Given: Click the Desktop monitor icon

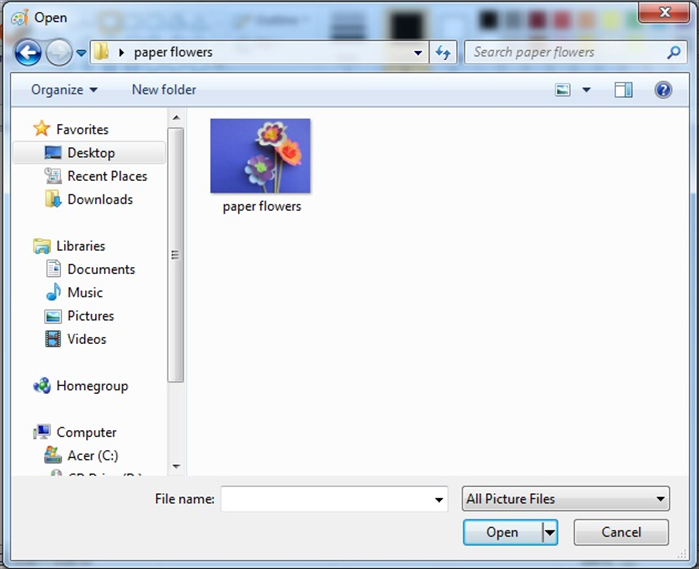Looking at the screenshot, I should tap(53, 153).
